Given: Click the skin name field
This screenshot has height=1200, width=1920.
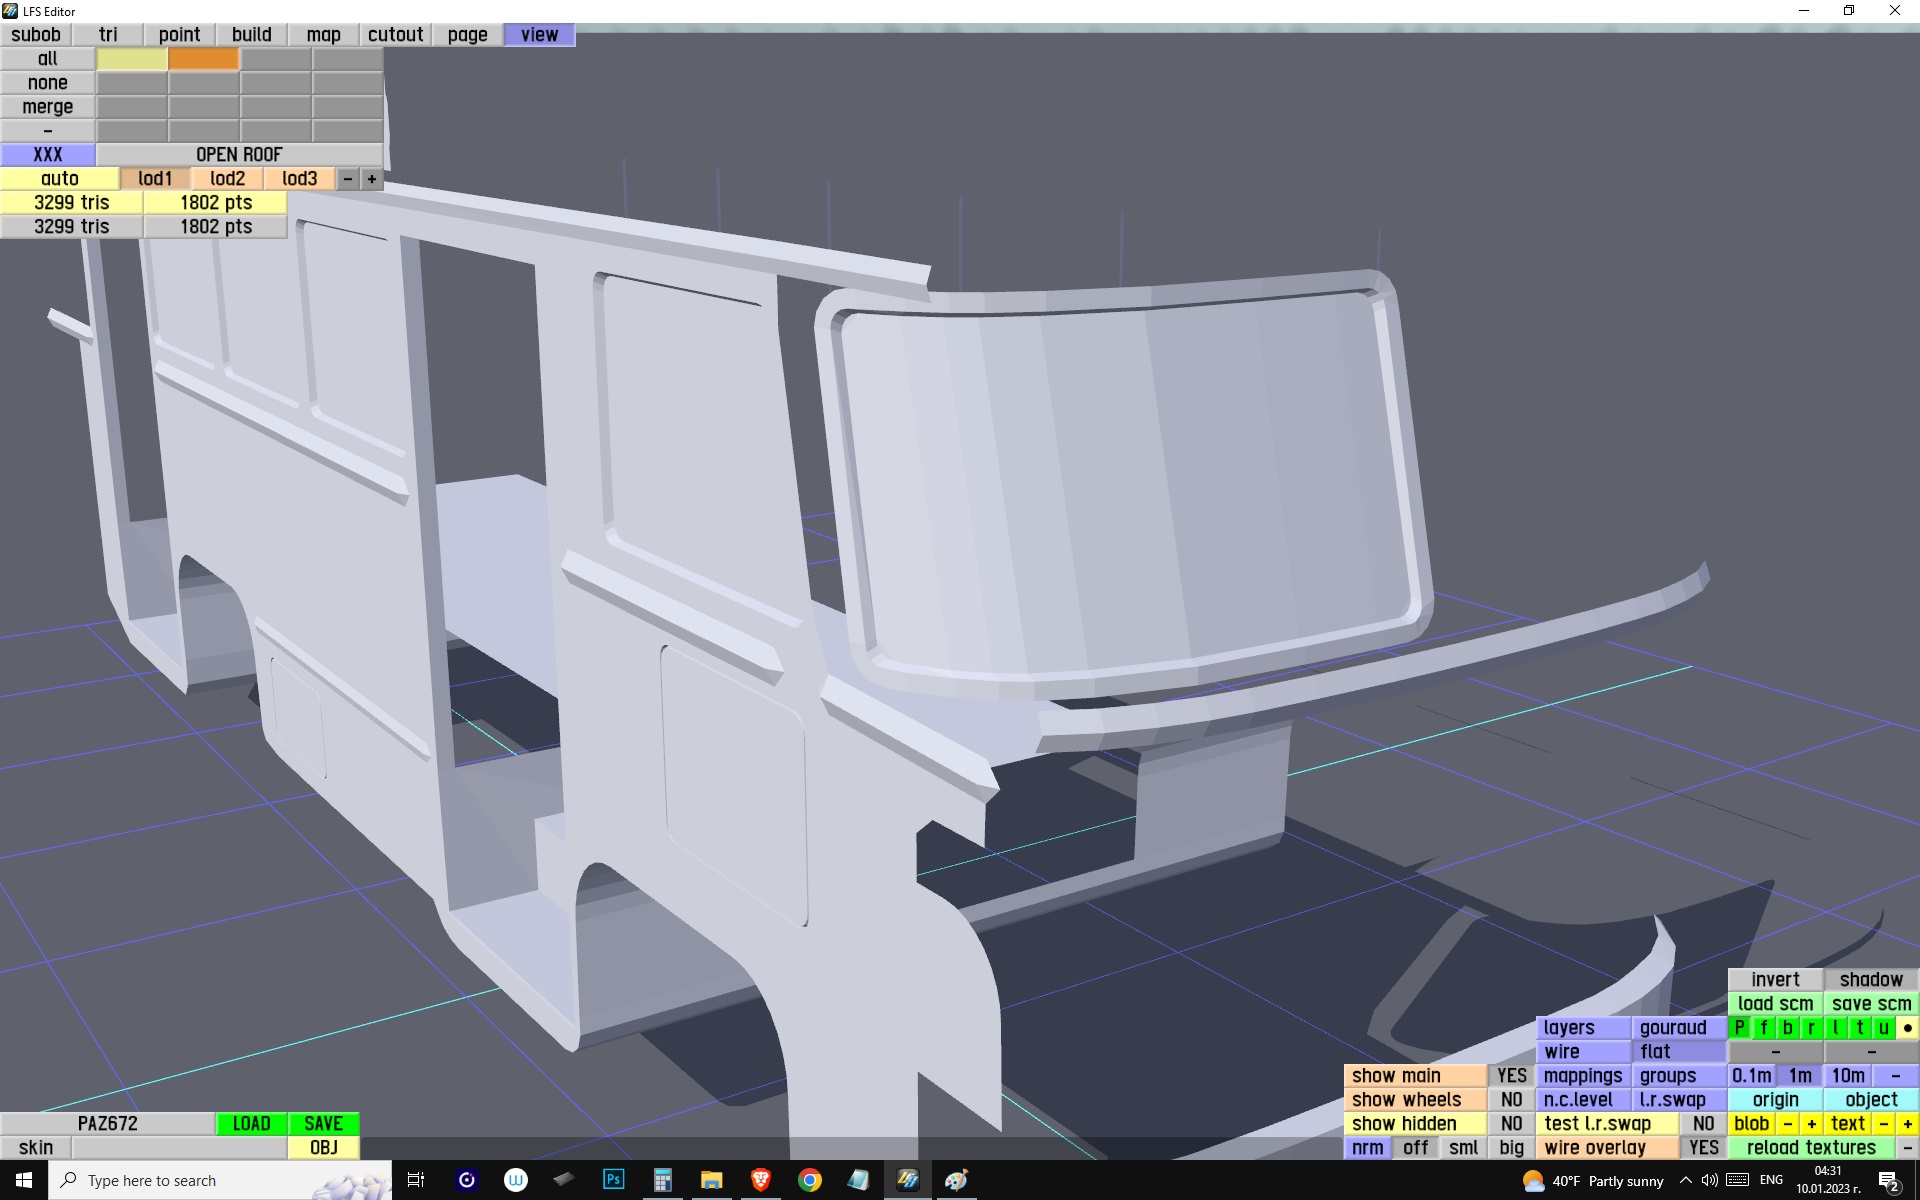Looking at the screenshot, I should point(179,1148).
